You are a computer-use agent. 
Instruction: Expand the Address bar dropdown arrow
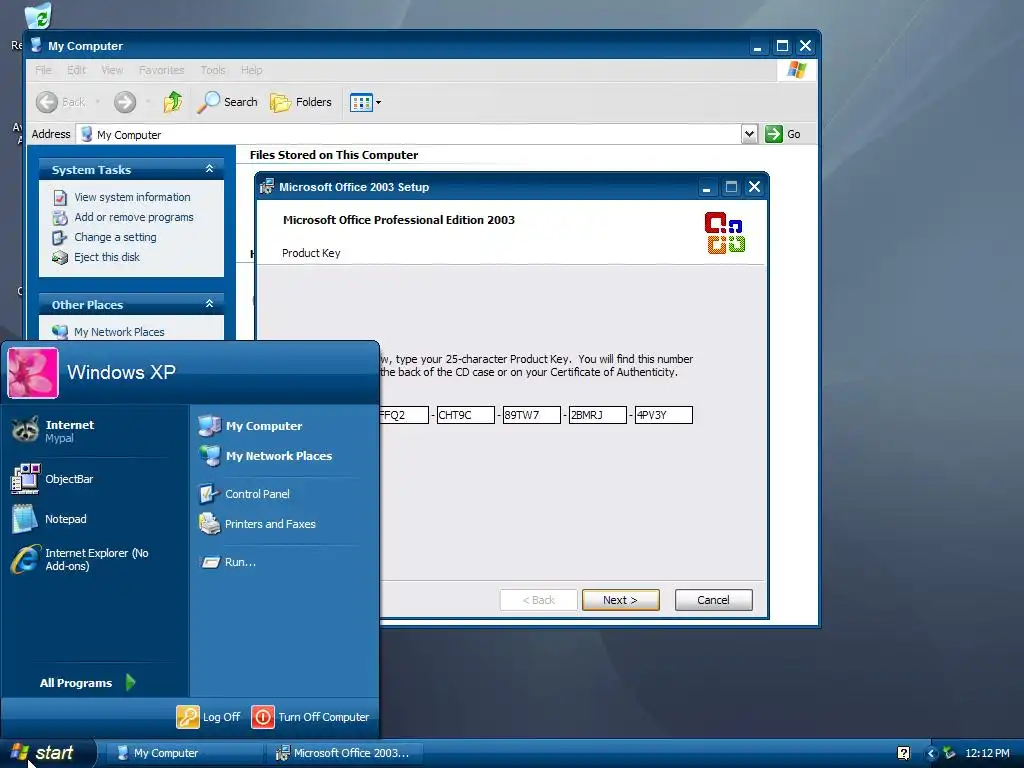749,134
